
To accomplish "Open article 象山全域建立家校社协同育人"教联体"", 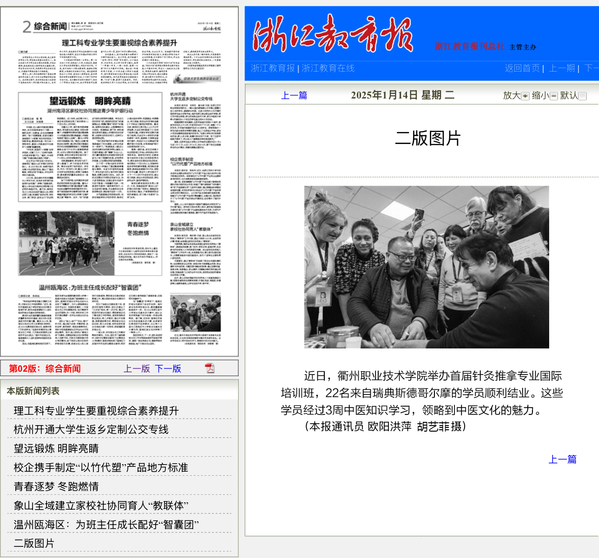I will [101, 506].
